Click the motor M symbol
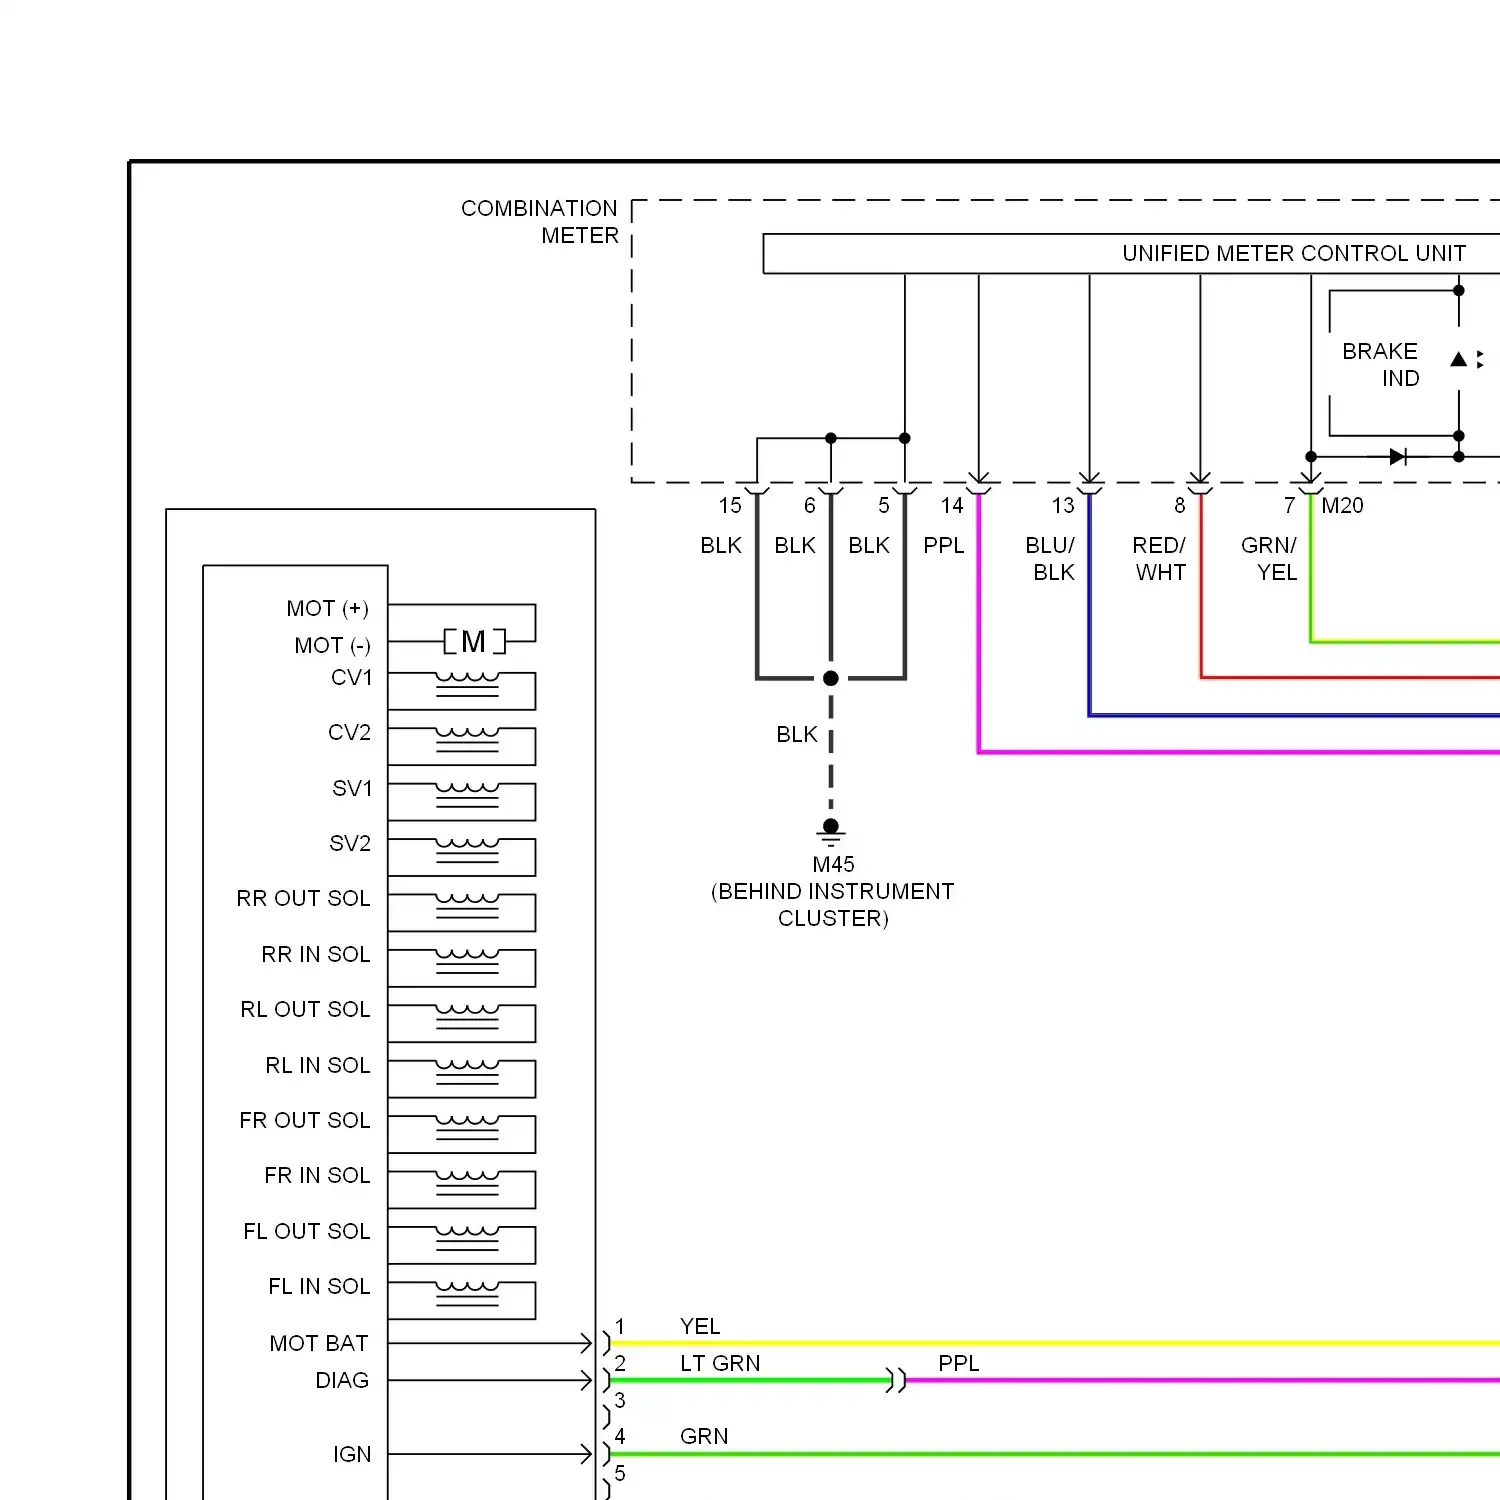 click(474, 641)
